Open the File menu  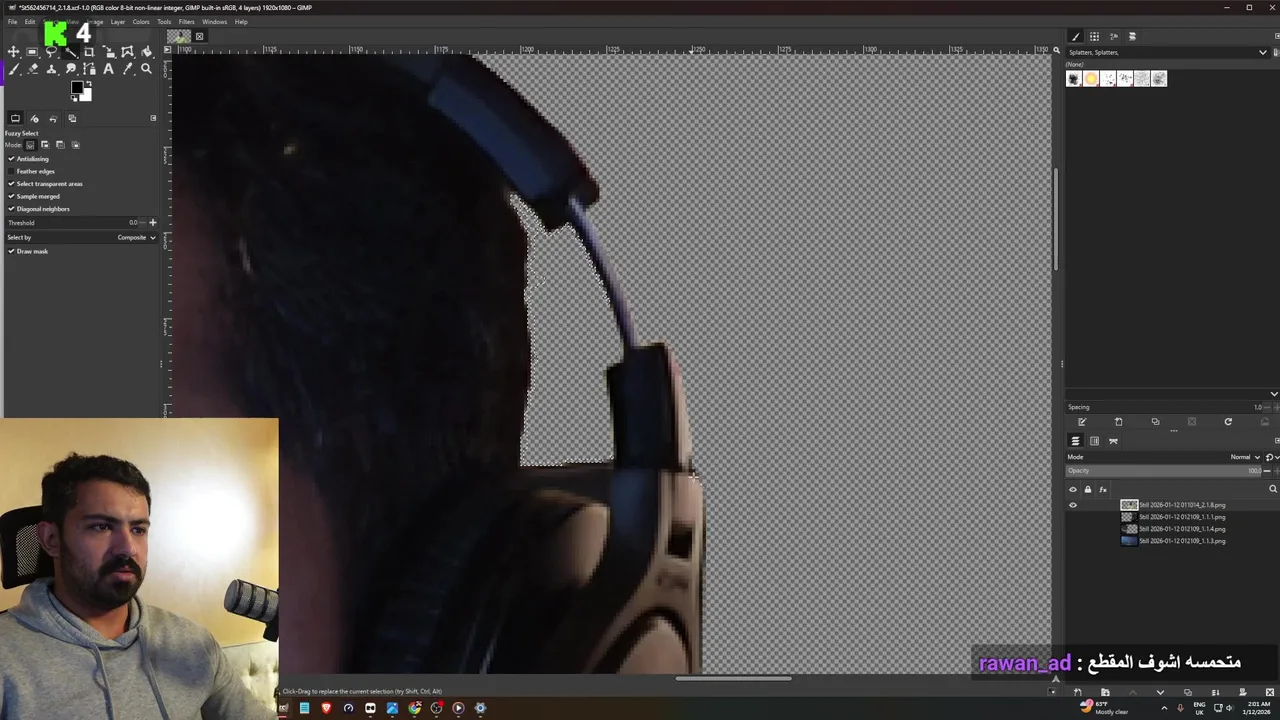[13, 22]
